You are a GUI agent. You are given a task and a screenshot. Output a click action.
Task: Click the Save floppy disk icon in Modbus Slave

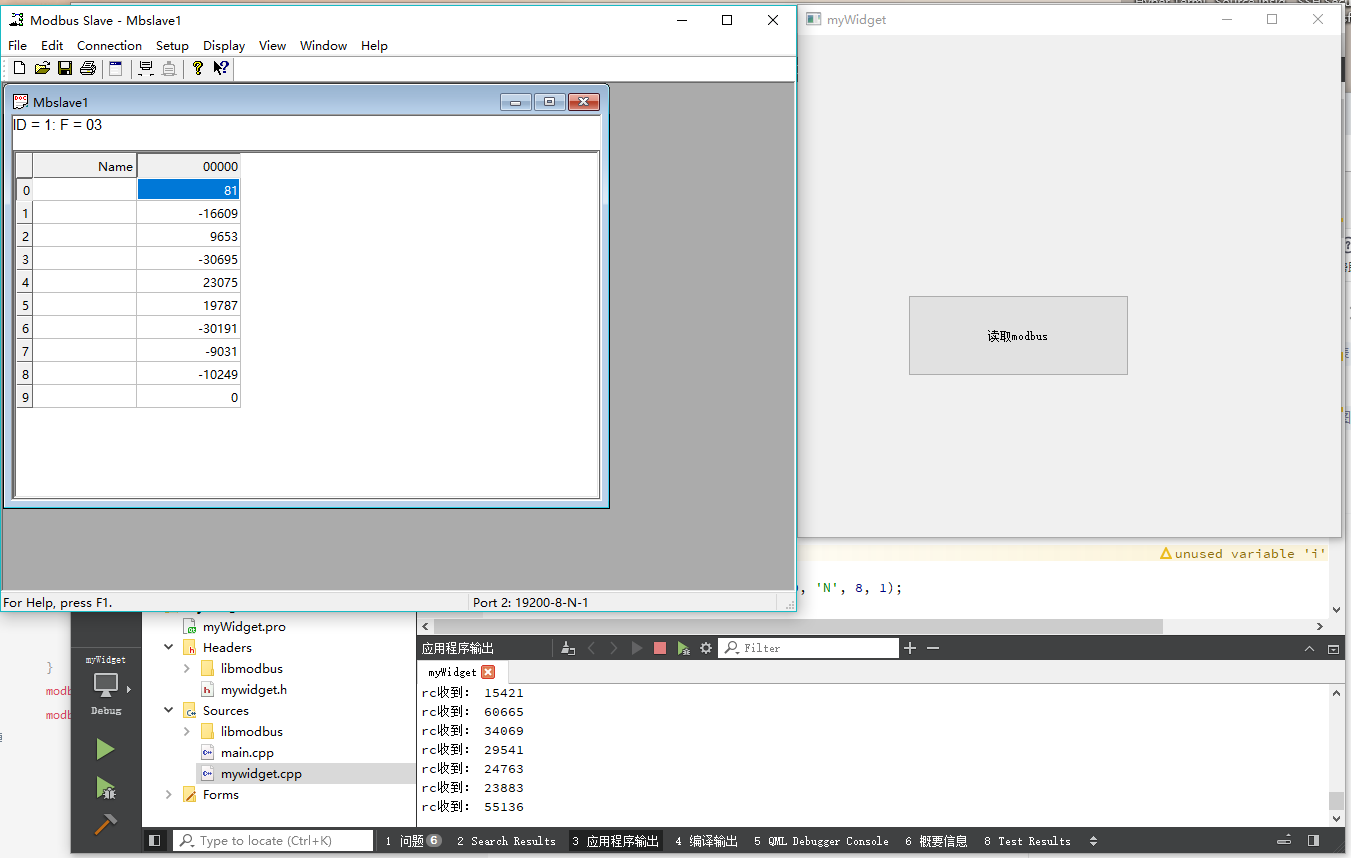[65, 68]
